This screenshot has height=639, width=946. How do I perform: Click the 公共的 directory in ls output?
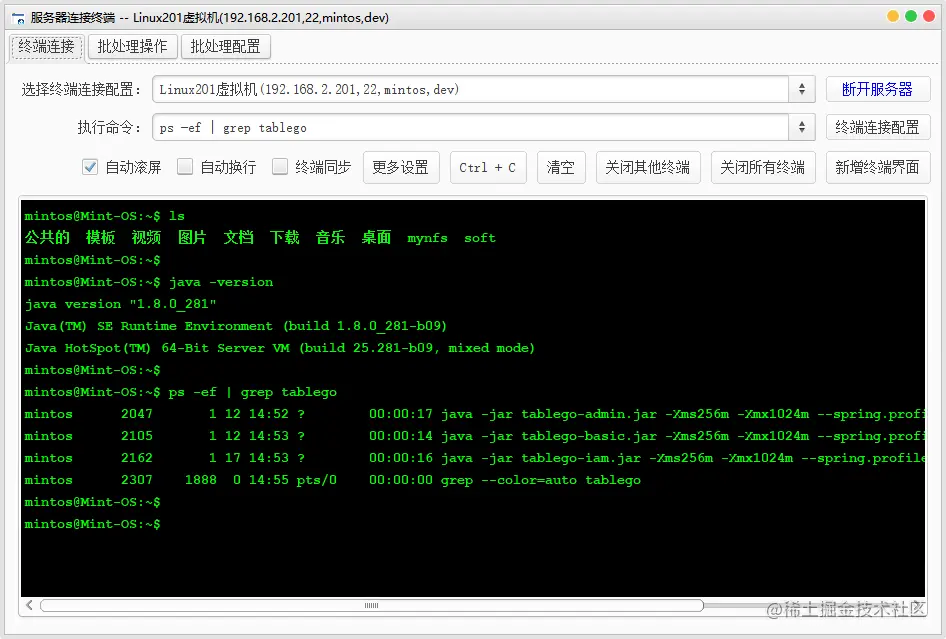point(47,237)
